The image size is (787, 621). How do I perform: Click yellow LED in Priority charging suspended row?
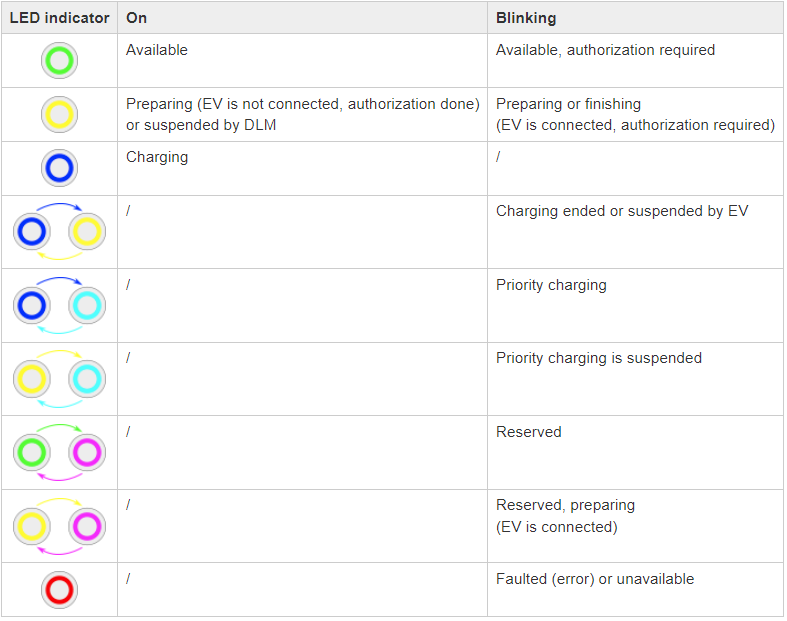[x=32, y=379]
